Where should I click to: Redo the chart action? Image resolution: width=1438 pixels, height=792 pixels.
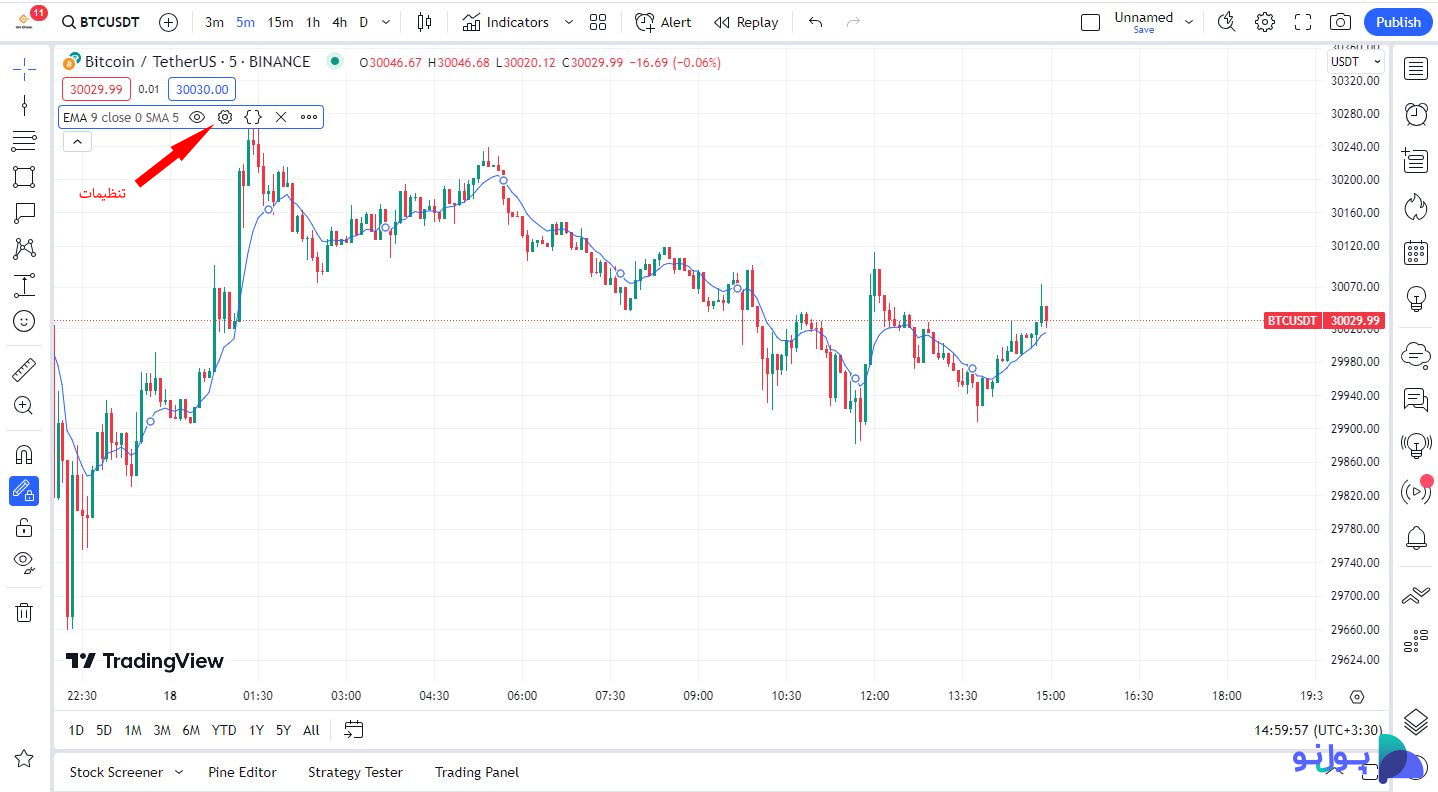[x=853, y=22]
